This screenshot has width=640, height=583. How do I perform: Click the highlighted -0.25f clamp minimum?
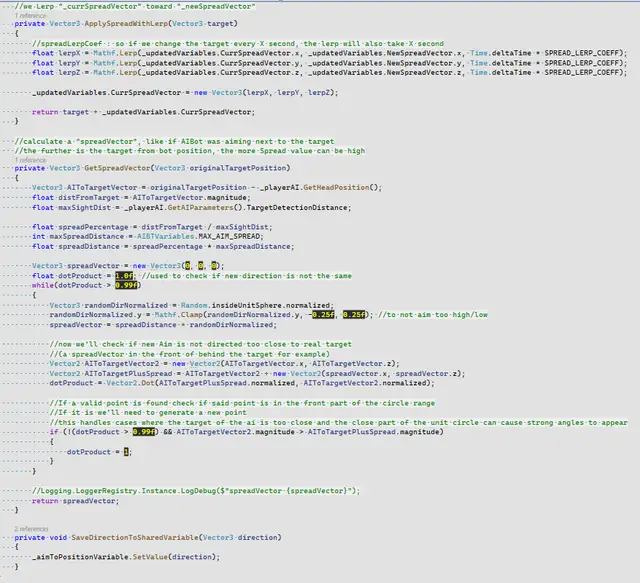coord(323,315)
